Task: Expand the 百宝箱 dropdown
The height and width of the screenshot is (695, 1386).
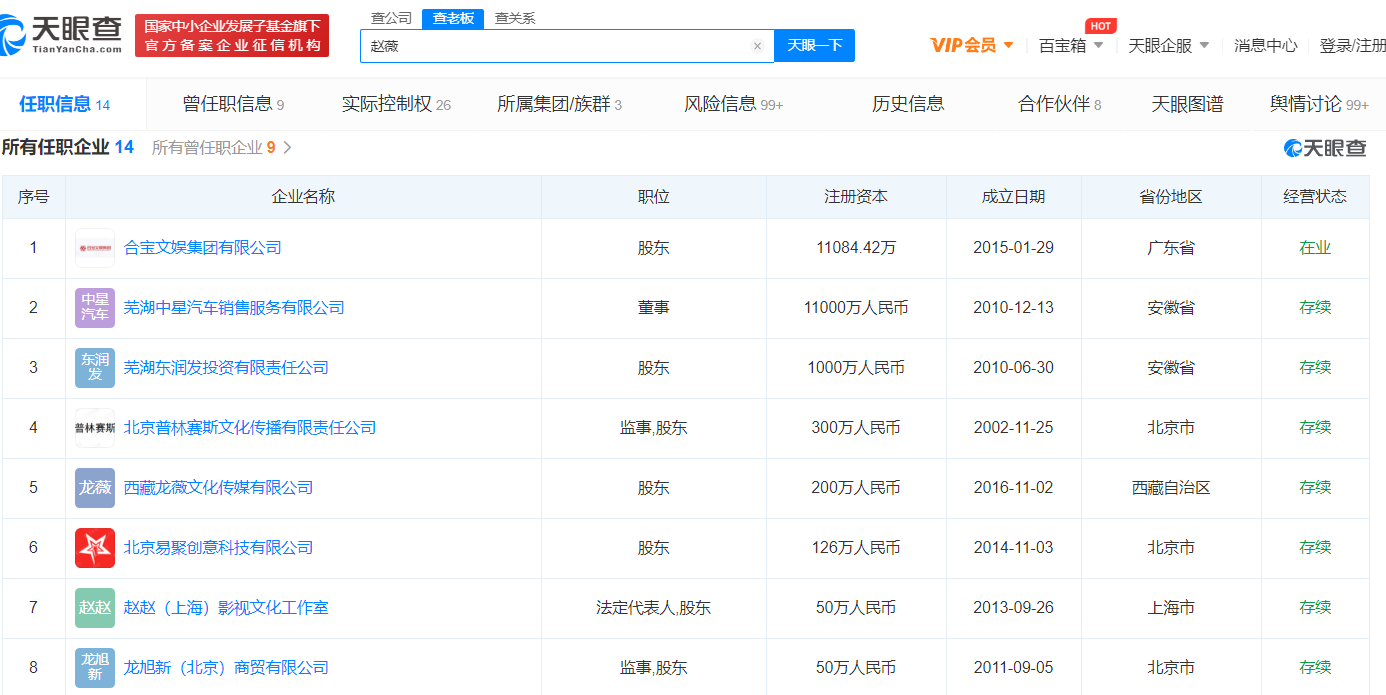Action: [x=1071, y=45]
